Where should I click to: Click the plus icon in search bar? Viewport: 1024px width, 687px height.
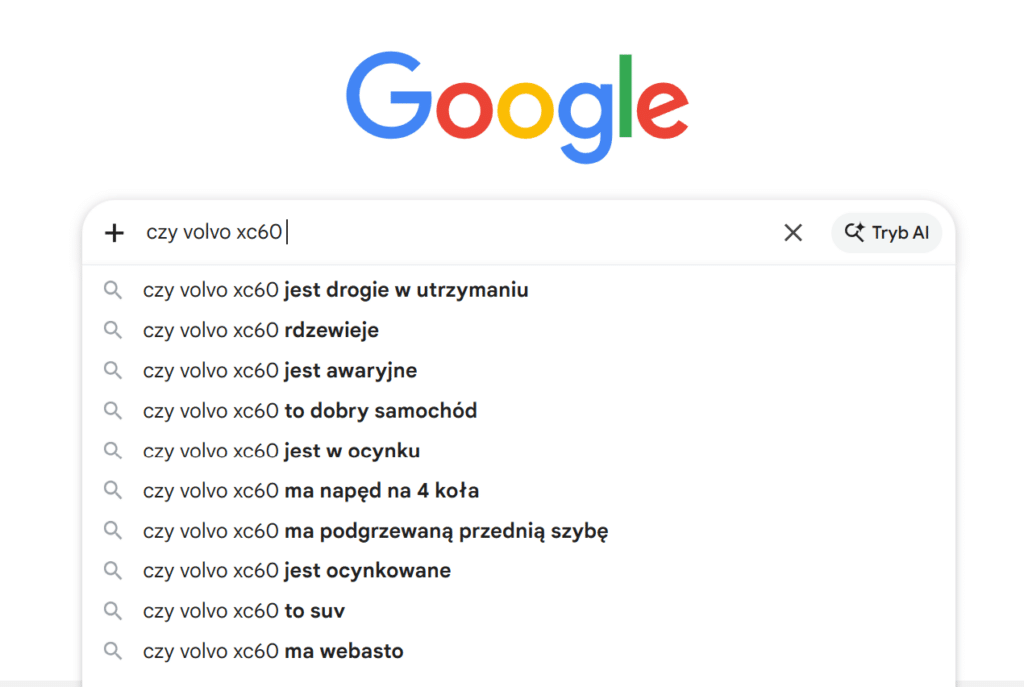tap(115, 233)
